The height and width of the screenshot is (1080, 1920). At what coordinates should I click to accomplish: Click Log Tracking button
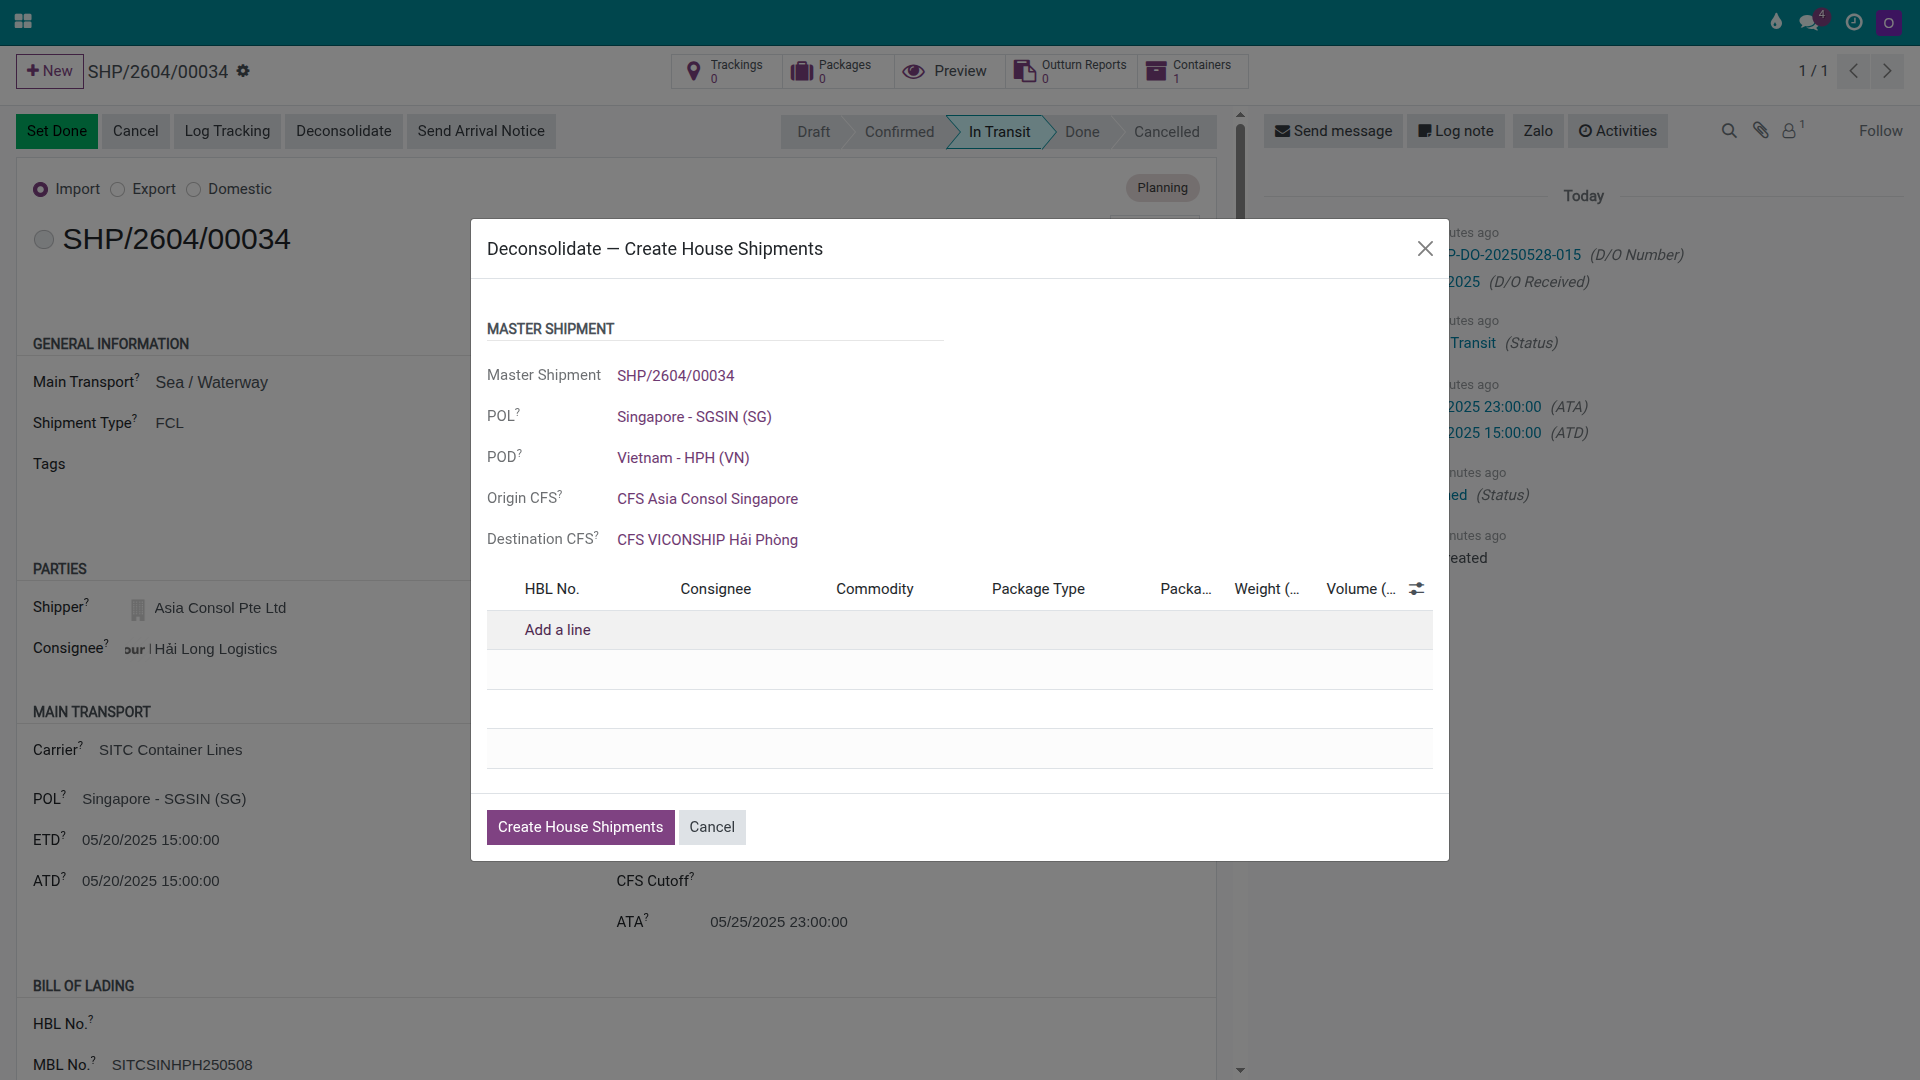point(227,131)
